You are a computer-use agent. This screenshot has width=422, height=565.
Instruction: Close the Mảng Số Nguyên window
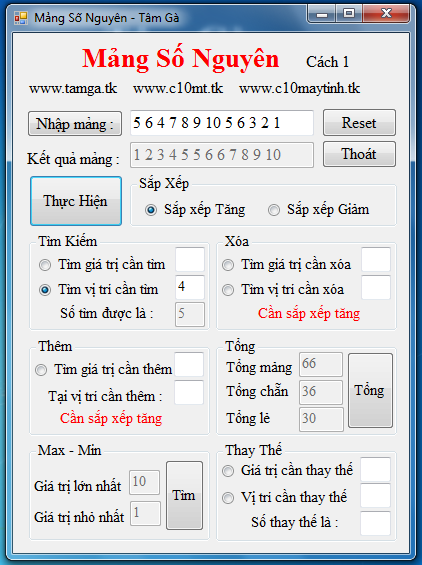click(x=386, y=14)
